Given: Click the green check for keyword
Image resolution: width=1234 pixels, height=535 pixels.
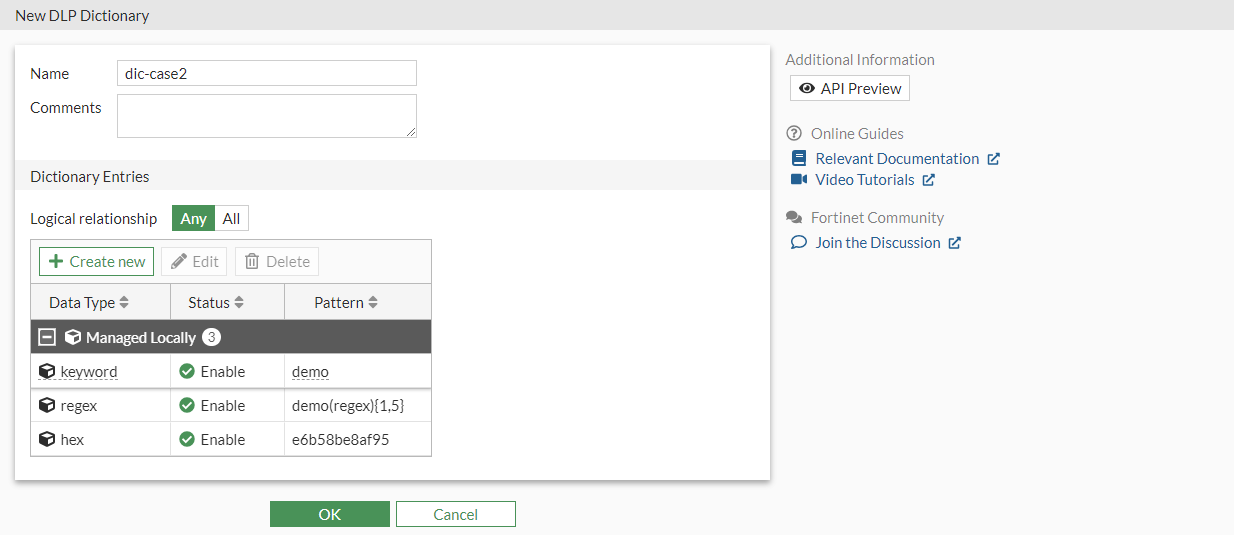Looking at the screenshot, I should click(187, 371).
